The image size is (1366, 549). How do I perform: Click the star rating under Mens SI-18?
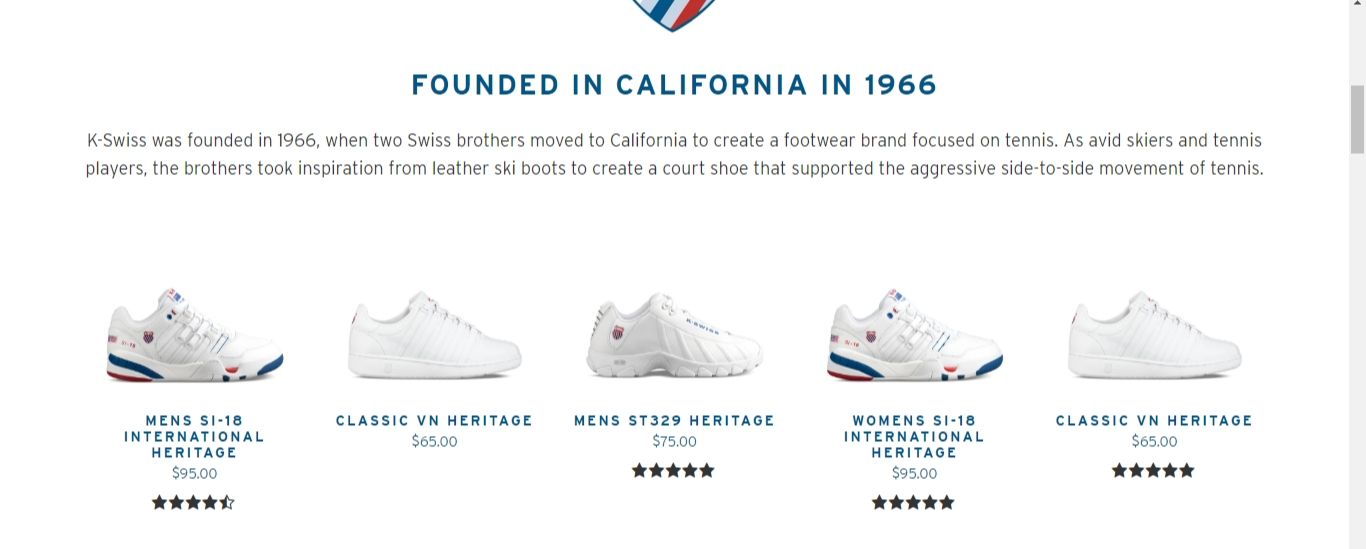click(193, 502)
